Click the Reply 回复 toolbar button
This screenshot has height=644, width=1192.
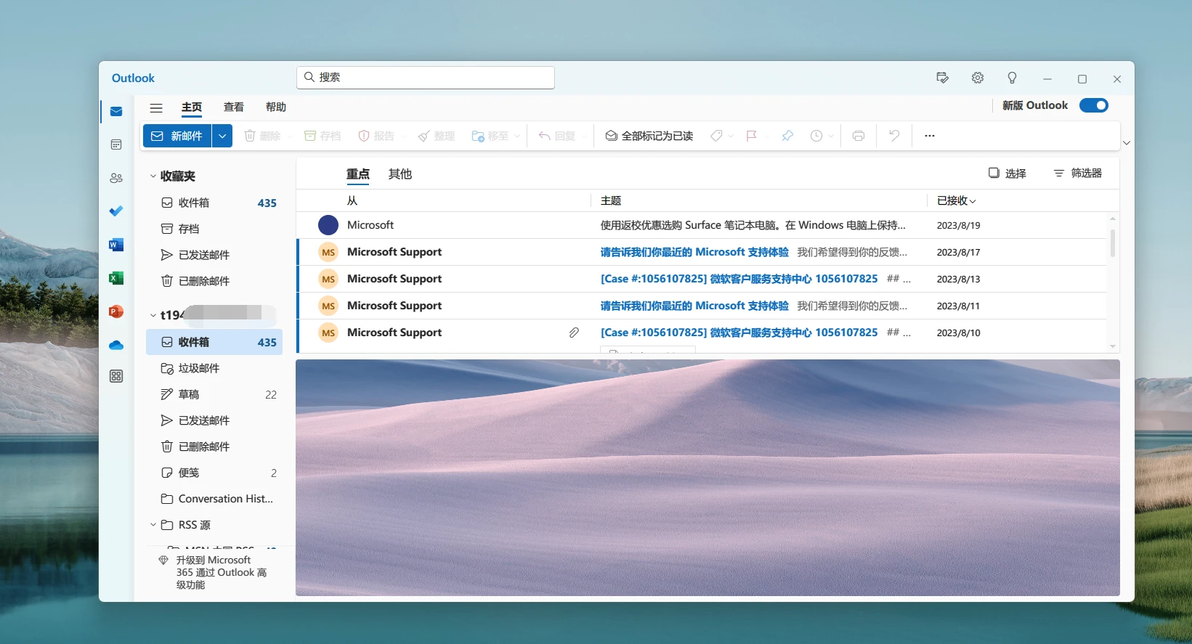click(557, 136)
